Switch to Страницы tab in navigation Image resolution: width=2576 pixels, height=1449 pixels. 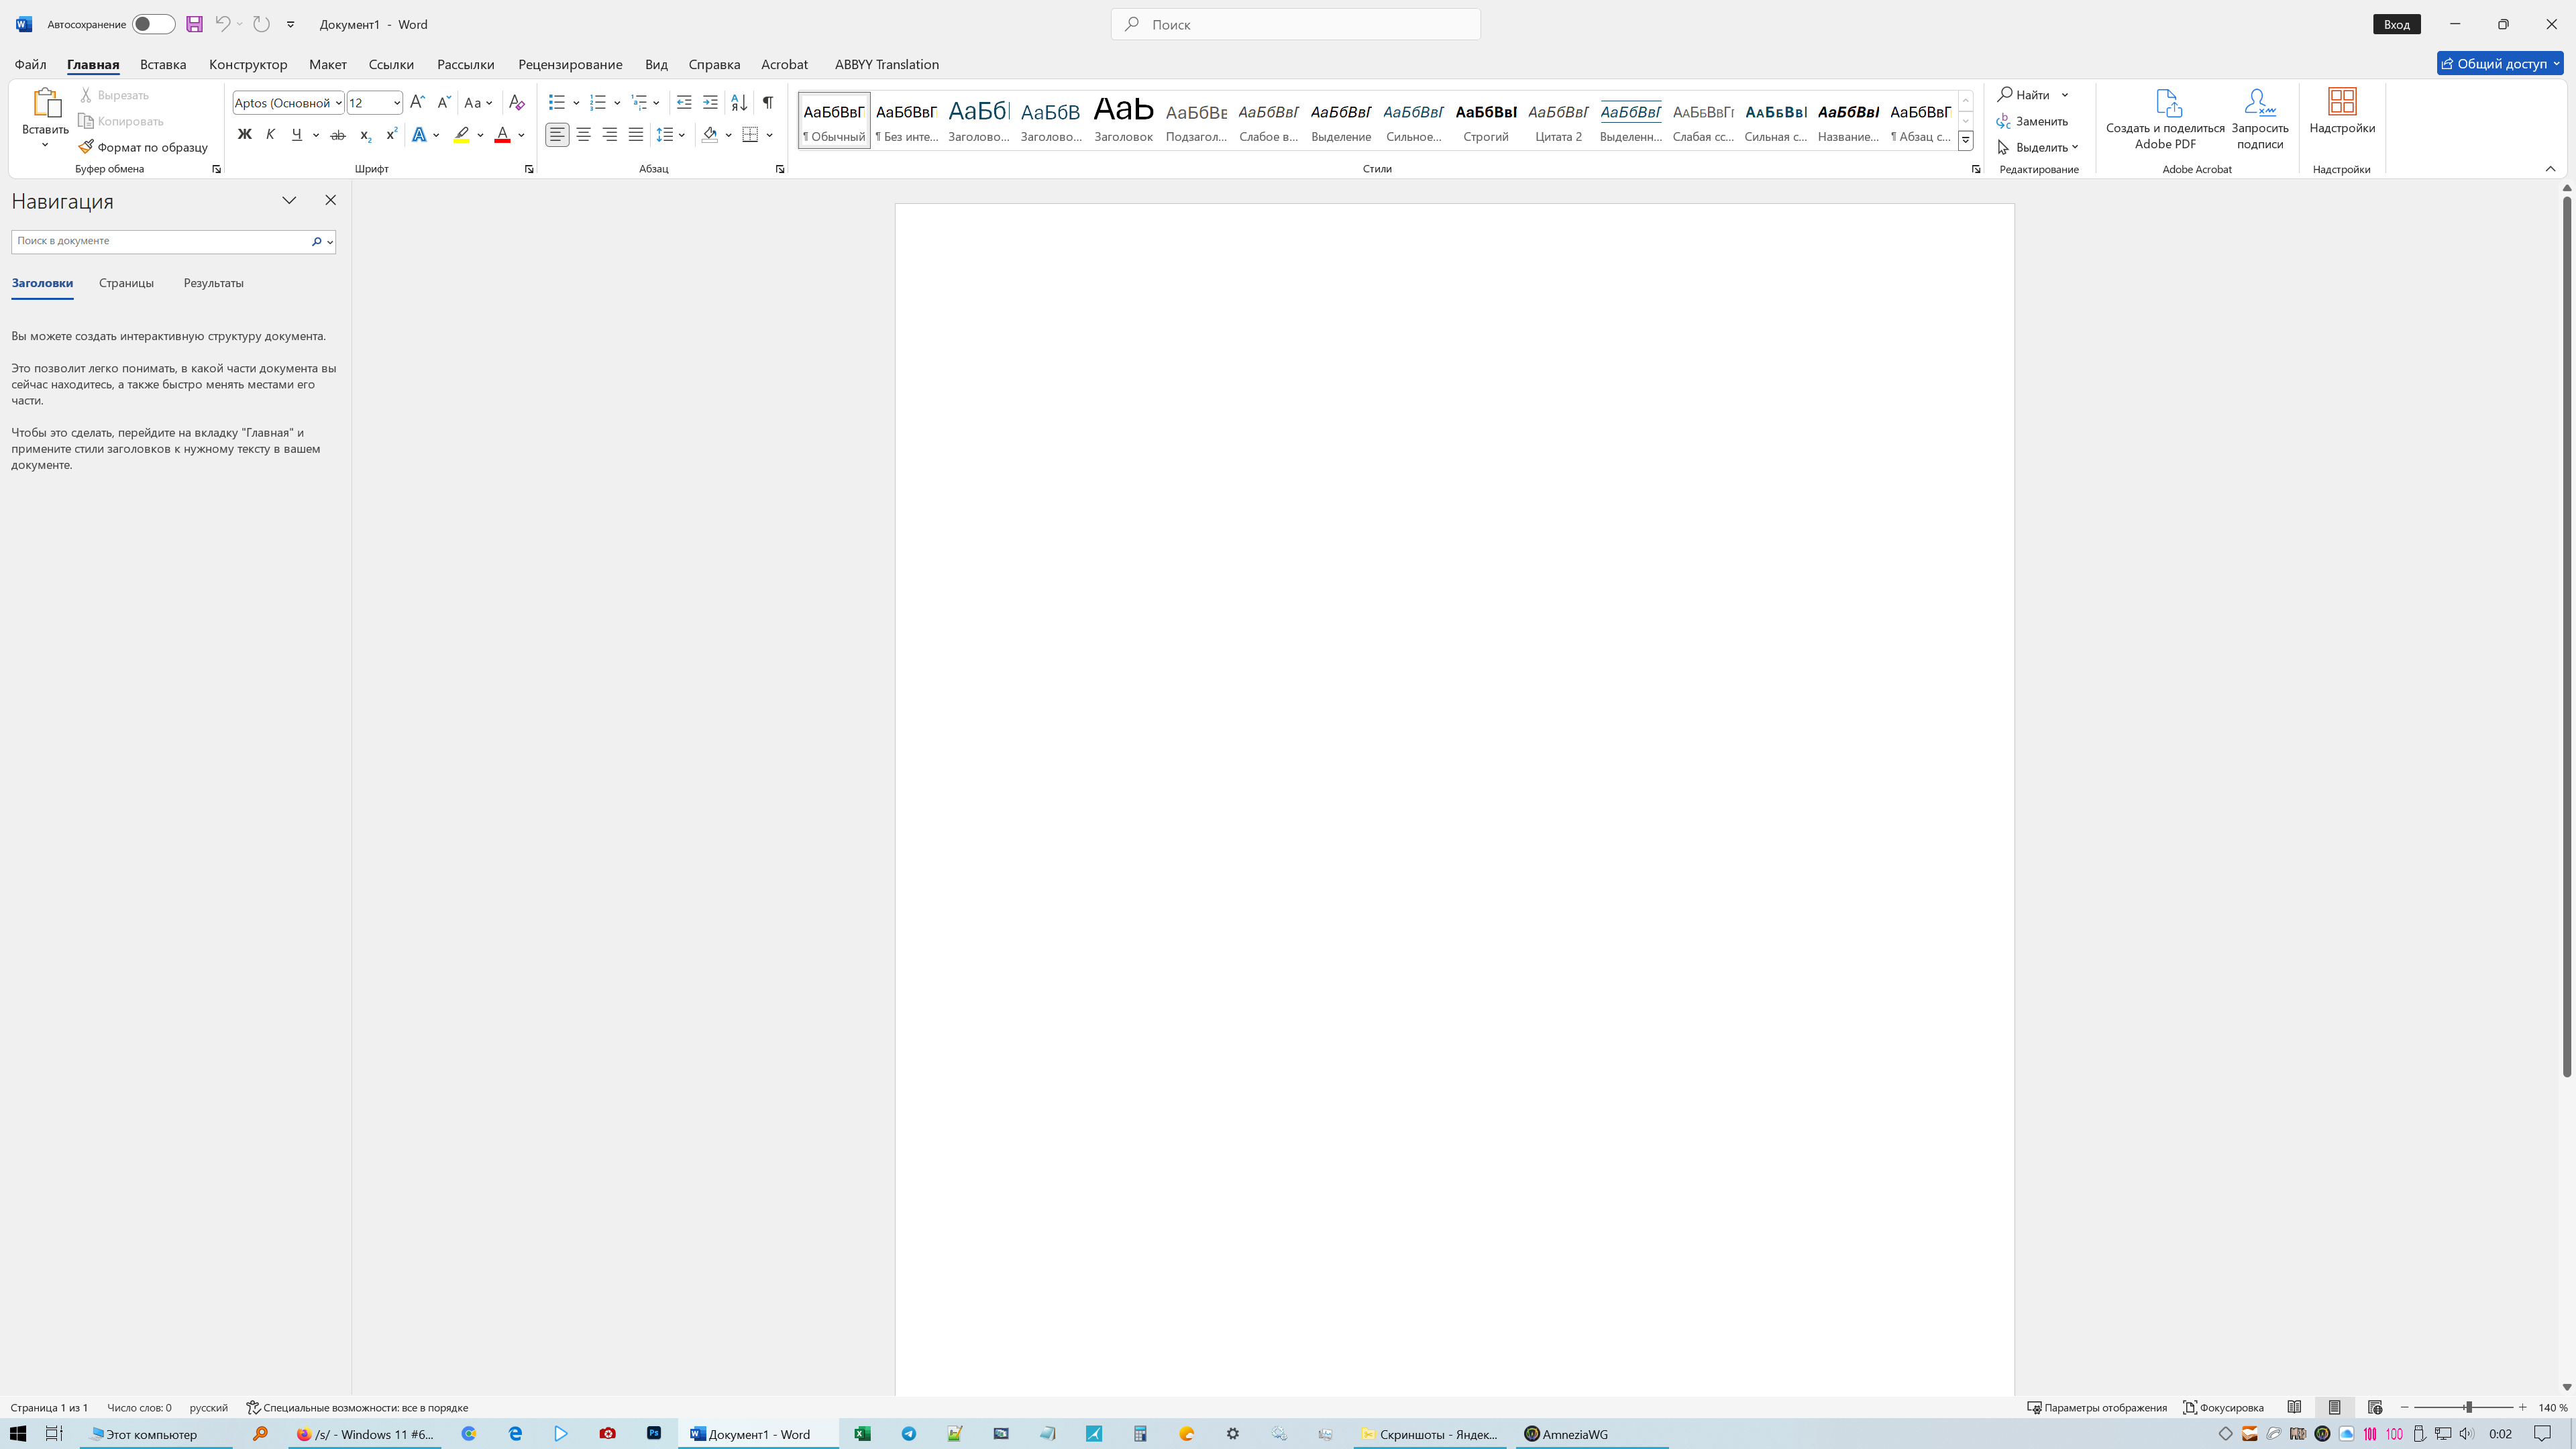(126, 283)
